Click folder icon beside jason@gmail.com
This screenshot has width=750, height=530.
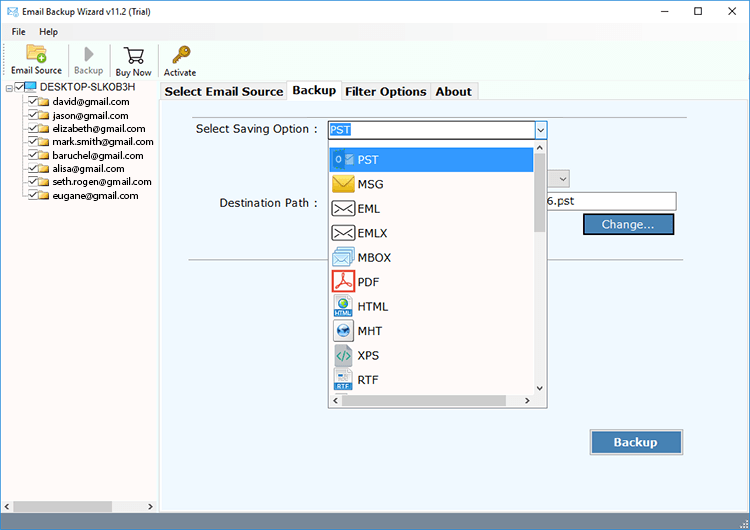point(44,115)
